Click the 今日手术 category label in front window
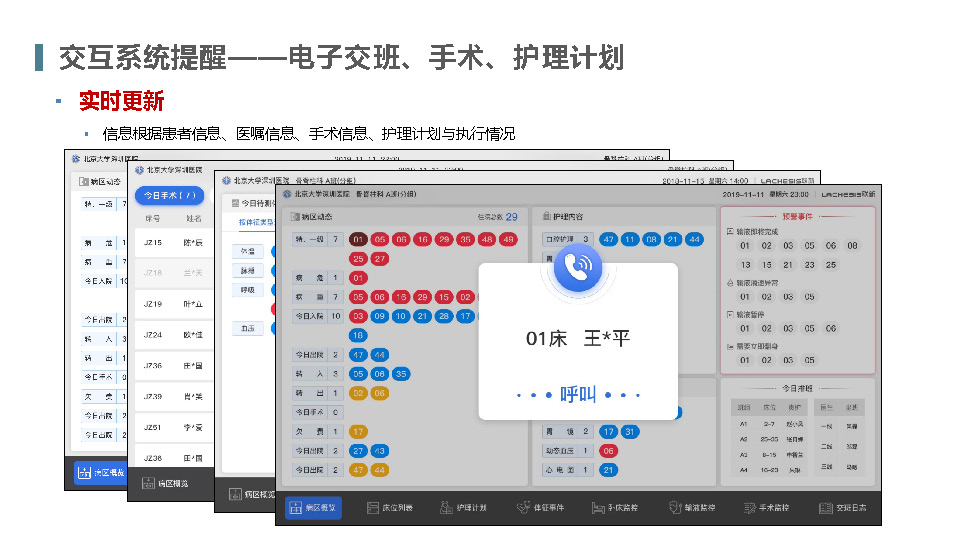The image size is (960, 540). tap(310, 412)
